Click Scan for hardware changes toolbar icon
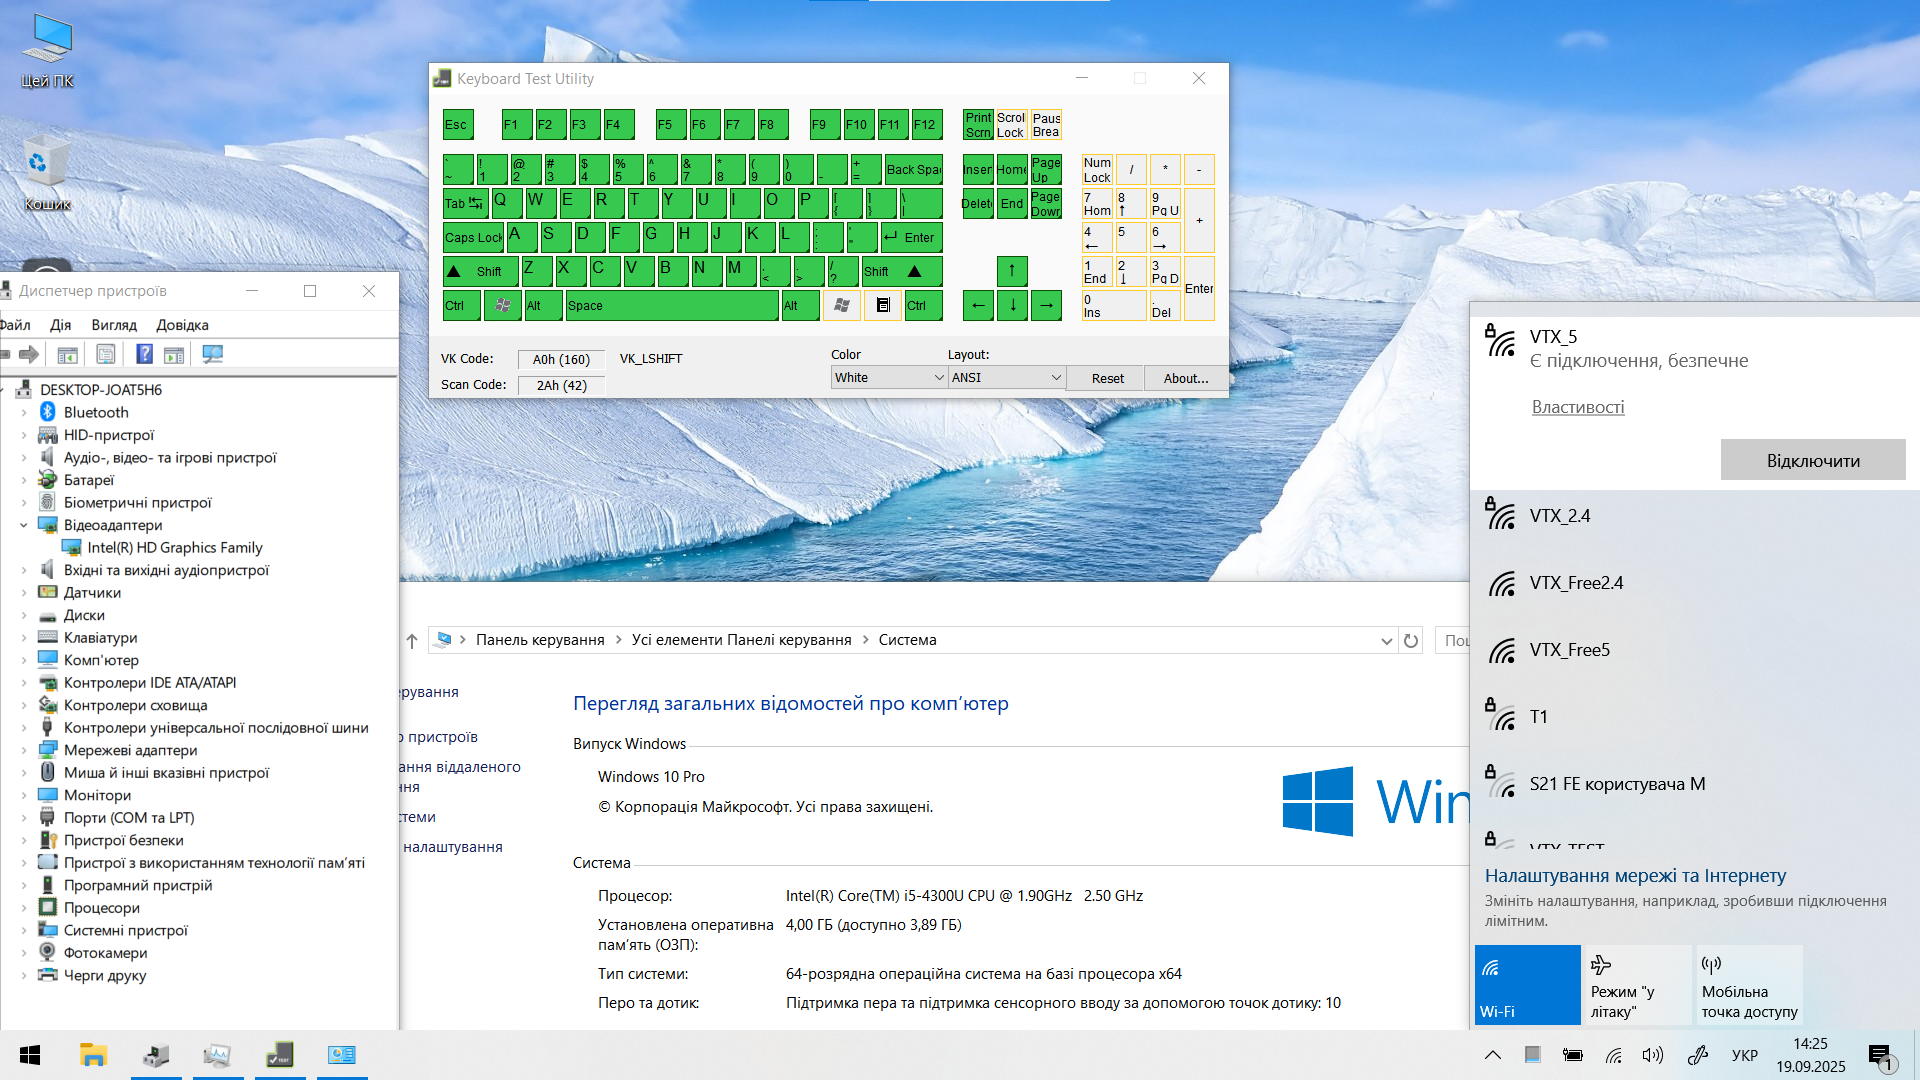Image resolution: width=1920 pixels, height=1080 pixels. tap(212, 354)
